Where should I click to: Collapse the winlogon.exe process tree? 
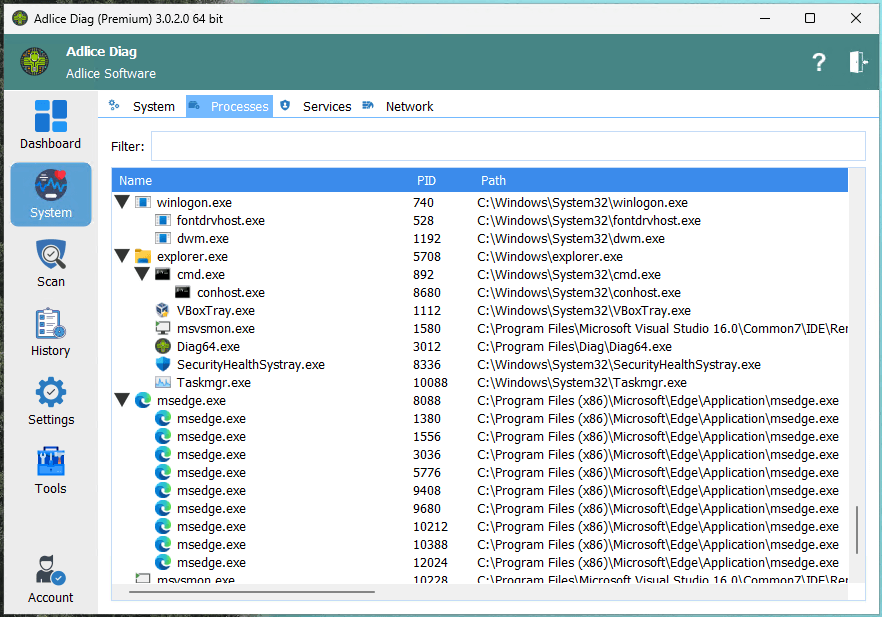coord(123,203)
